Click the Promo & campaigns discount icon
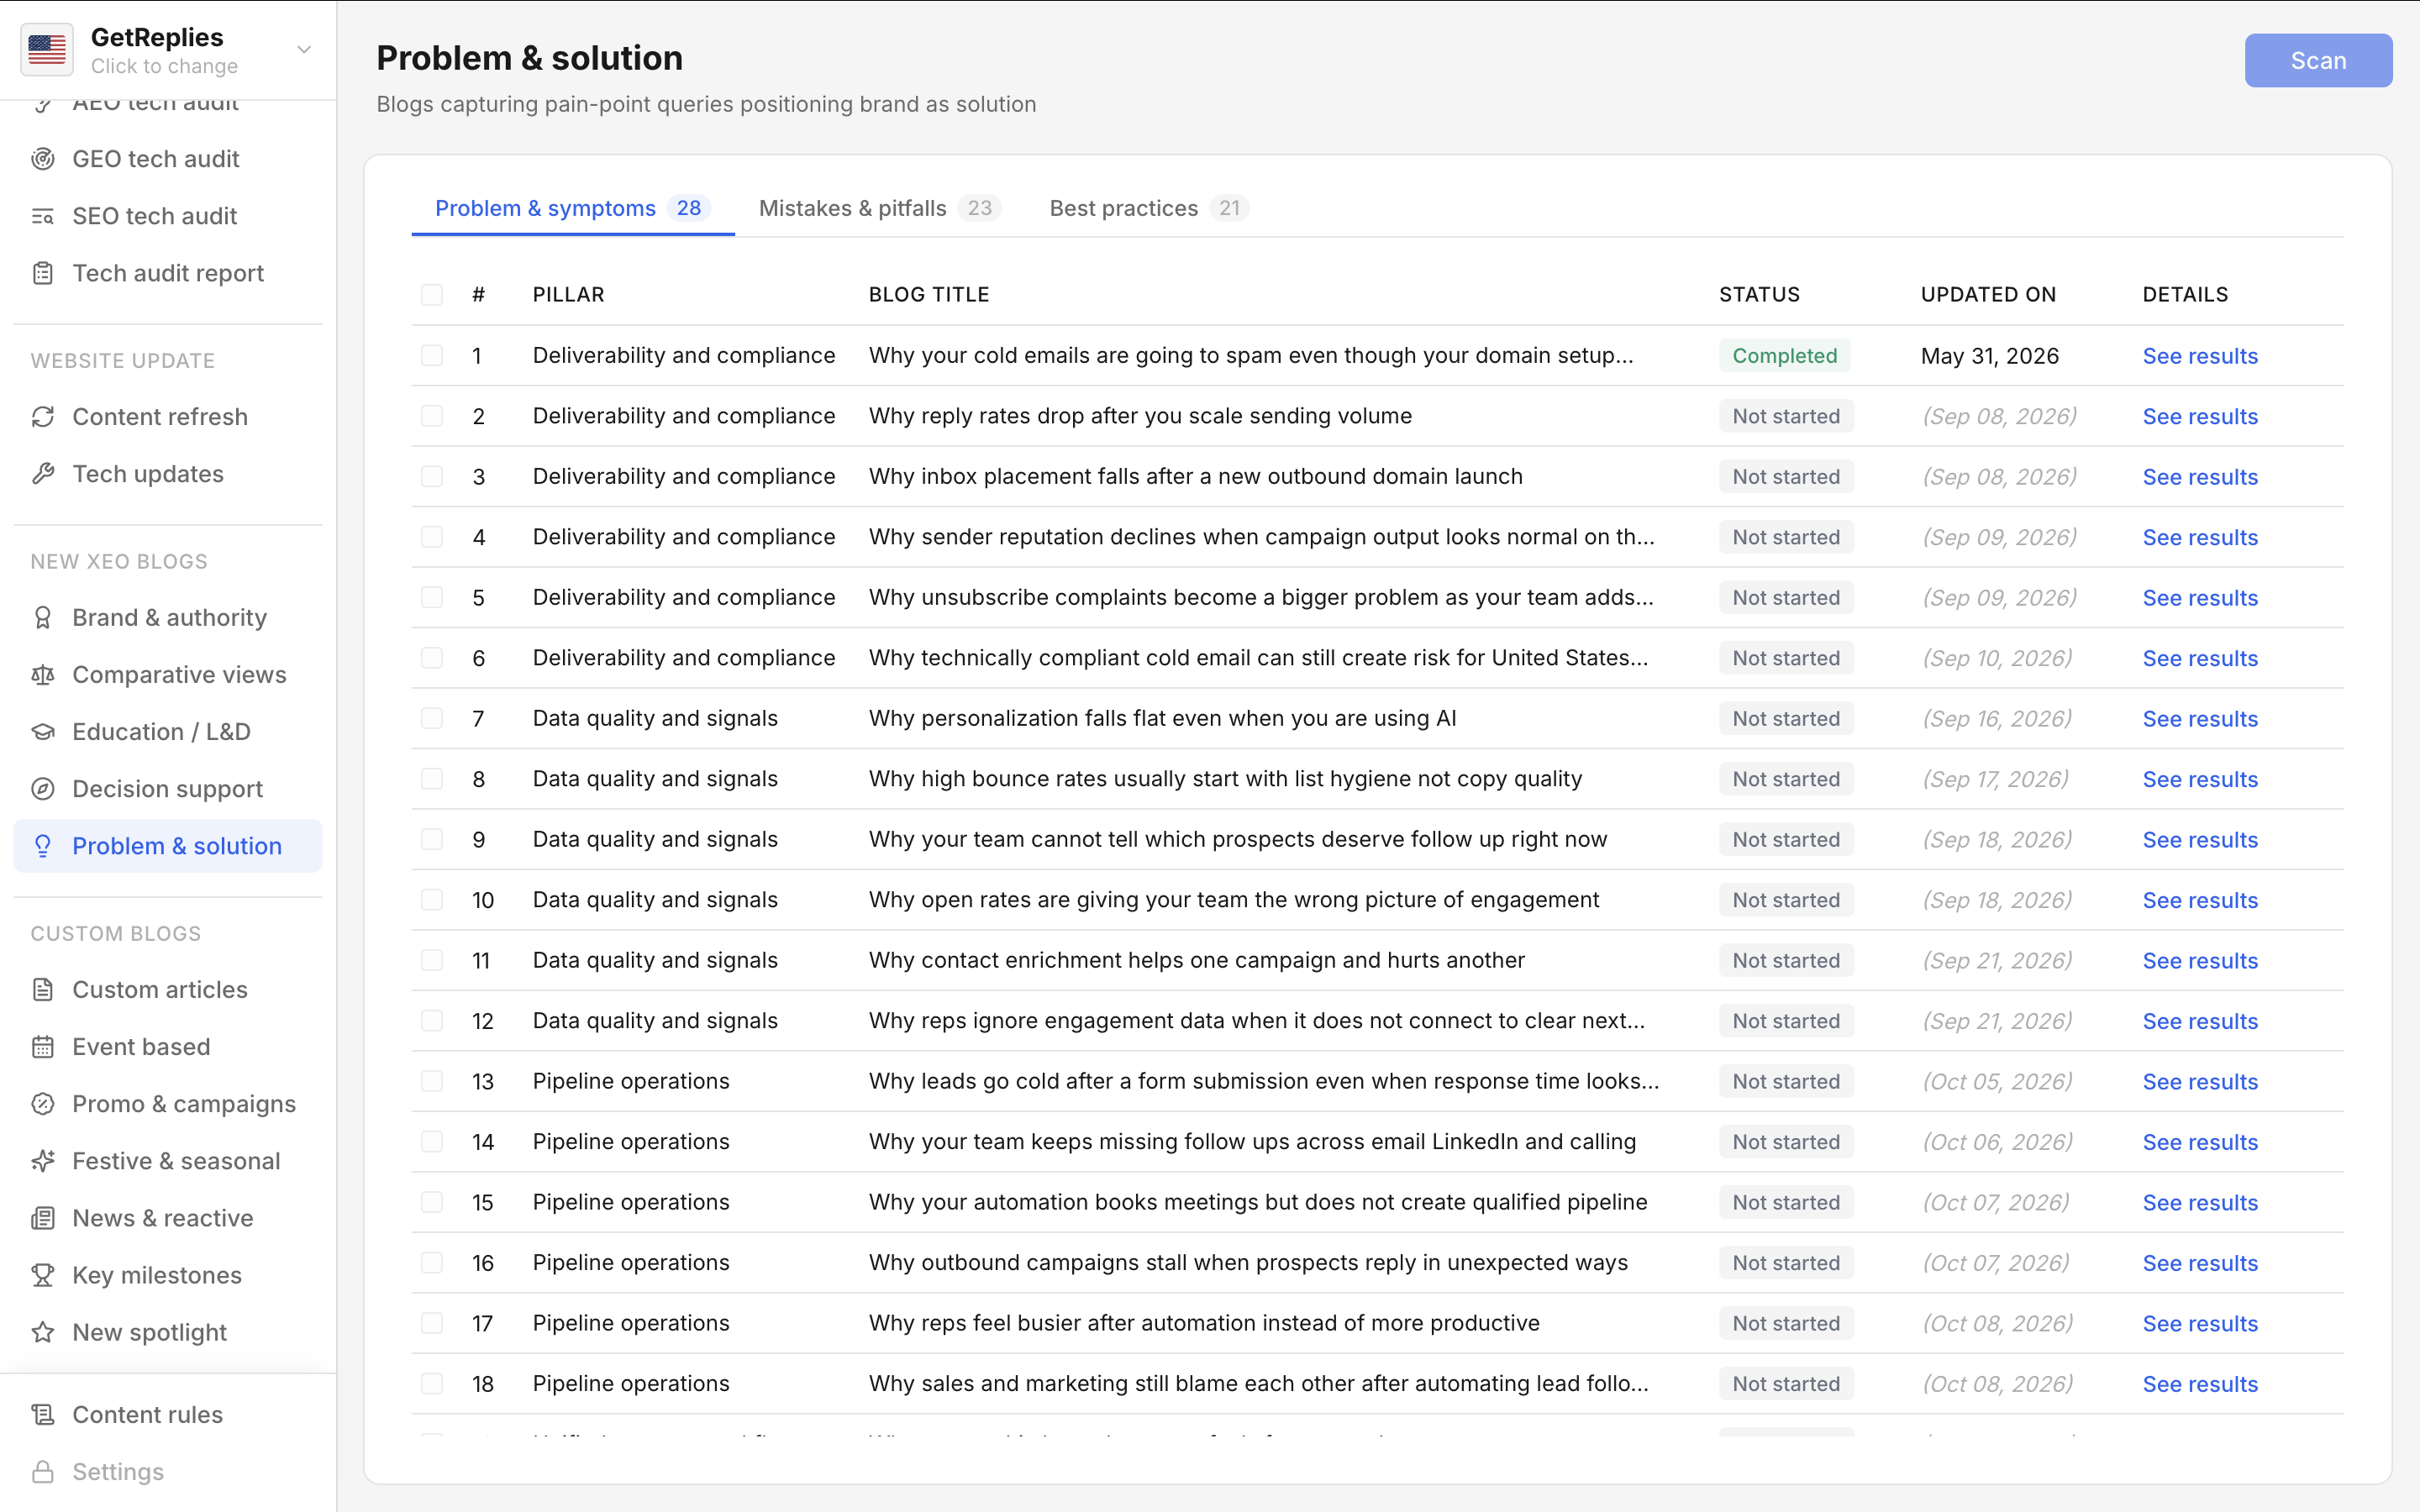This screenshot has width=2420, height=1512. (43, 1104)
